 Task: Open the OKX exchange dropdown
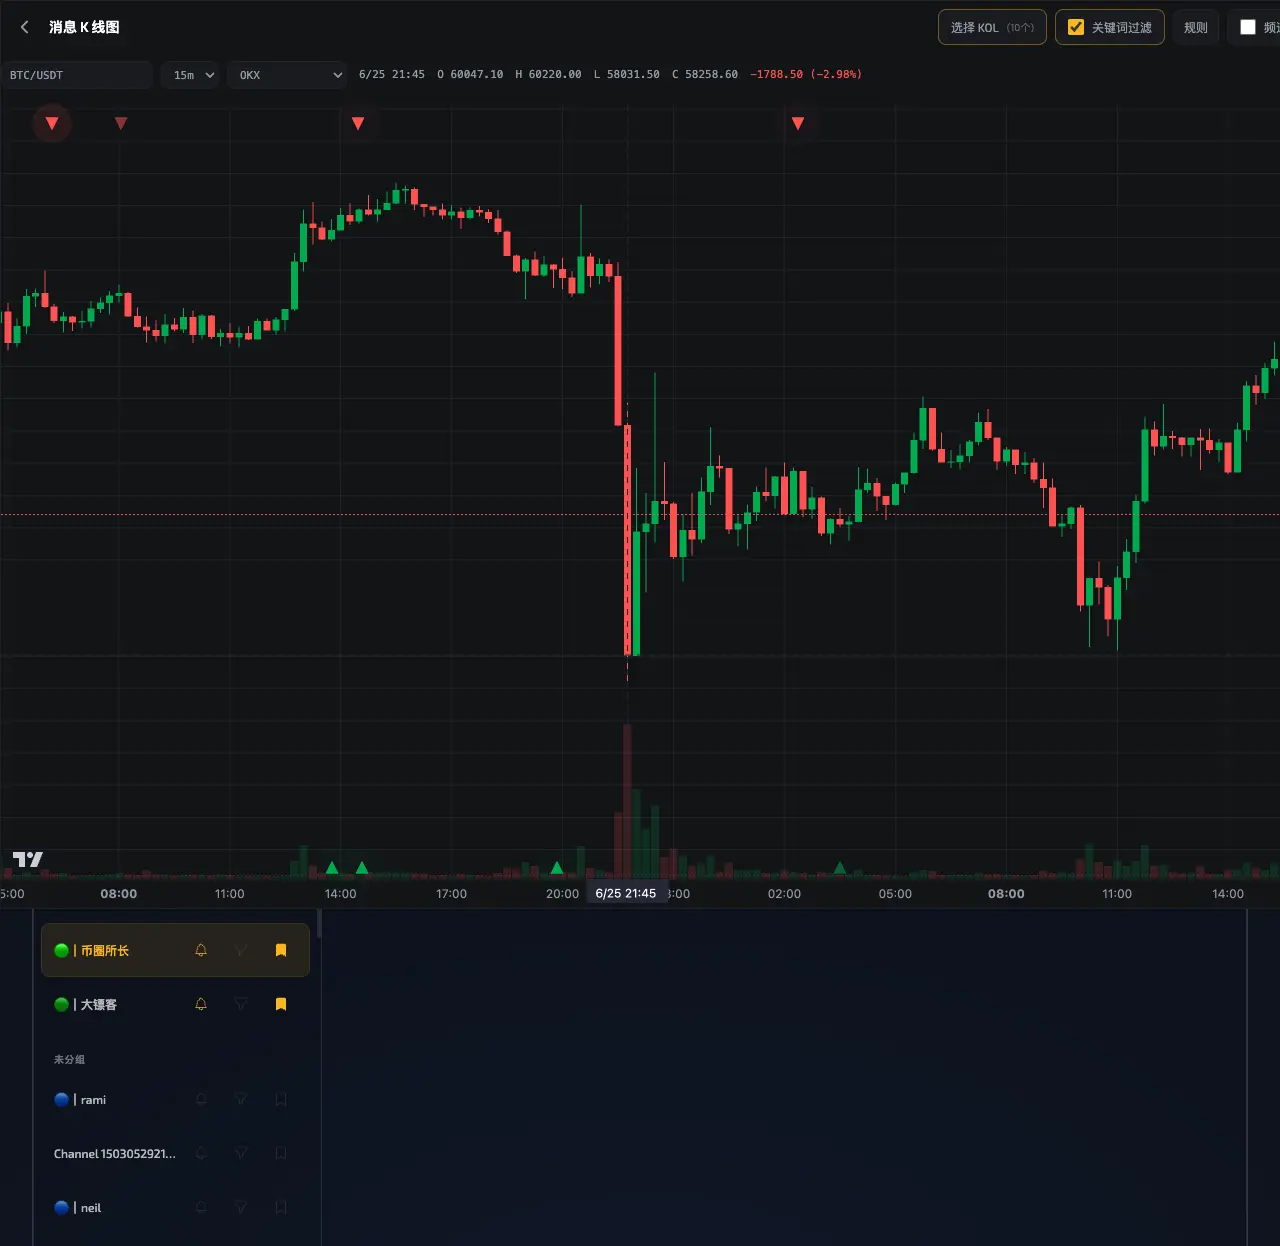(287, 75)
